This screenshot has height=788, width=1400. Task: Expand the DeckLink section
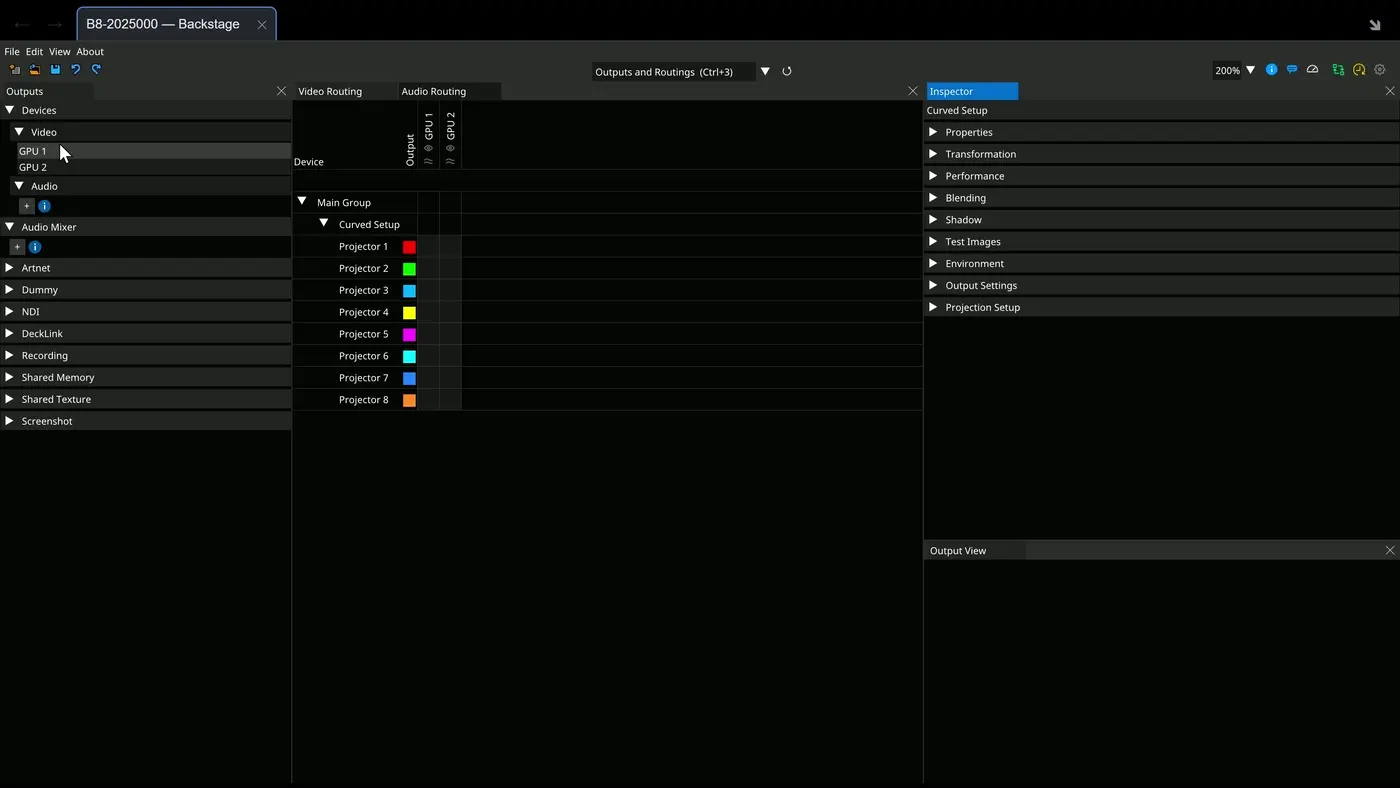coord(9,334)
